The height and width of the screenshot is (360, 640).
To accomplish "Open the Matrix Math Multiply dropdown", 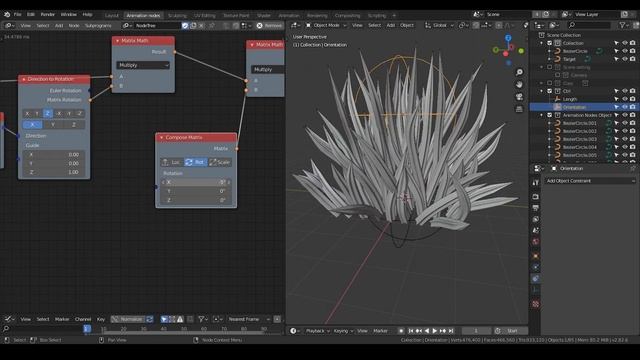I will [143, 65].
